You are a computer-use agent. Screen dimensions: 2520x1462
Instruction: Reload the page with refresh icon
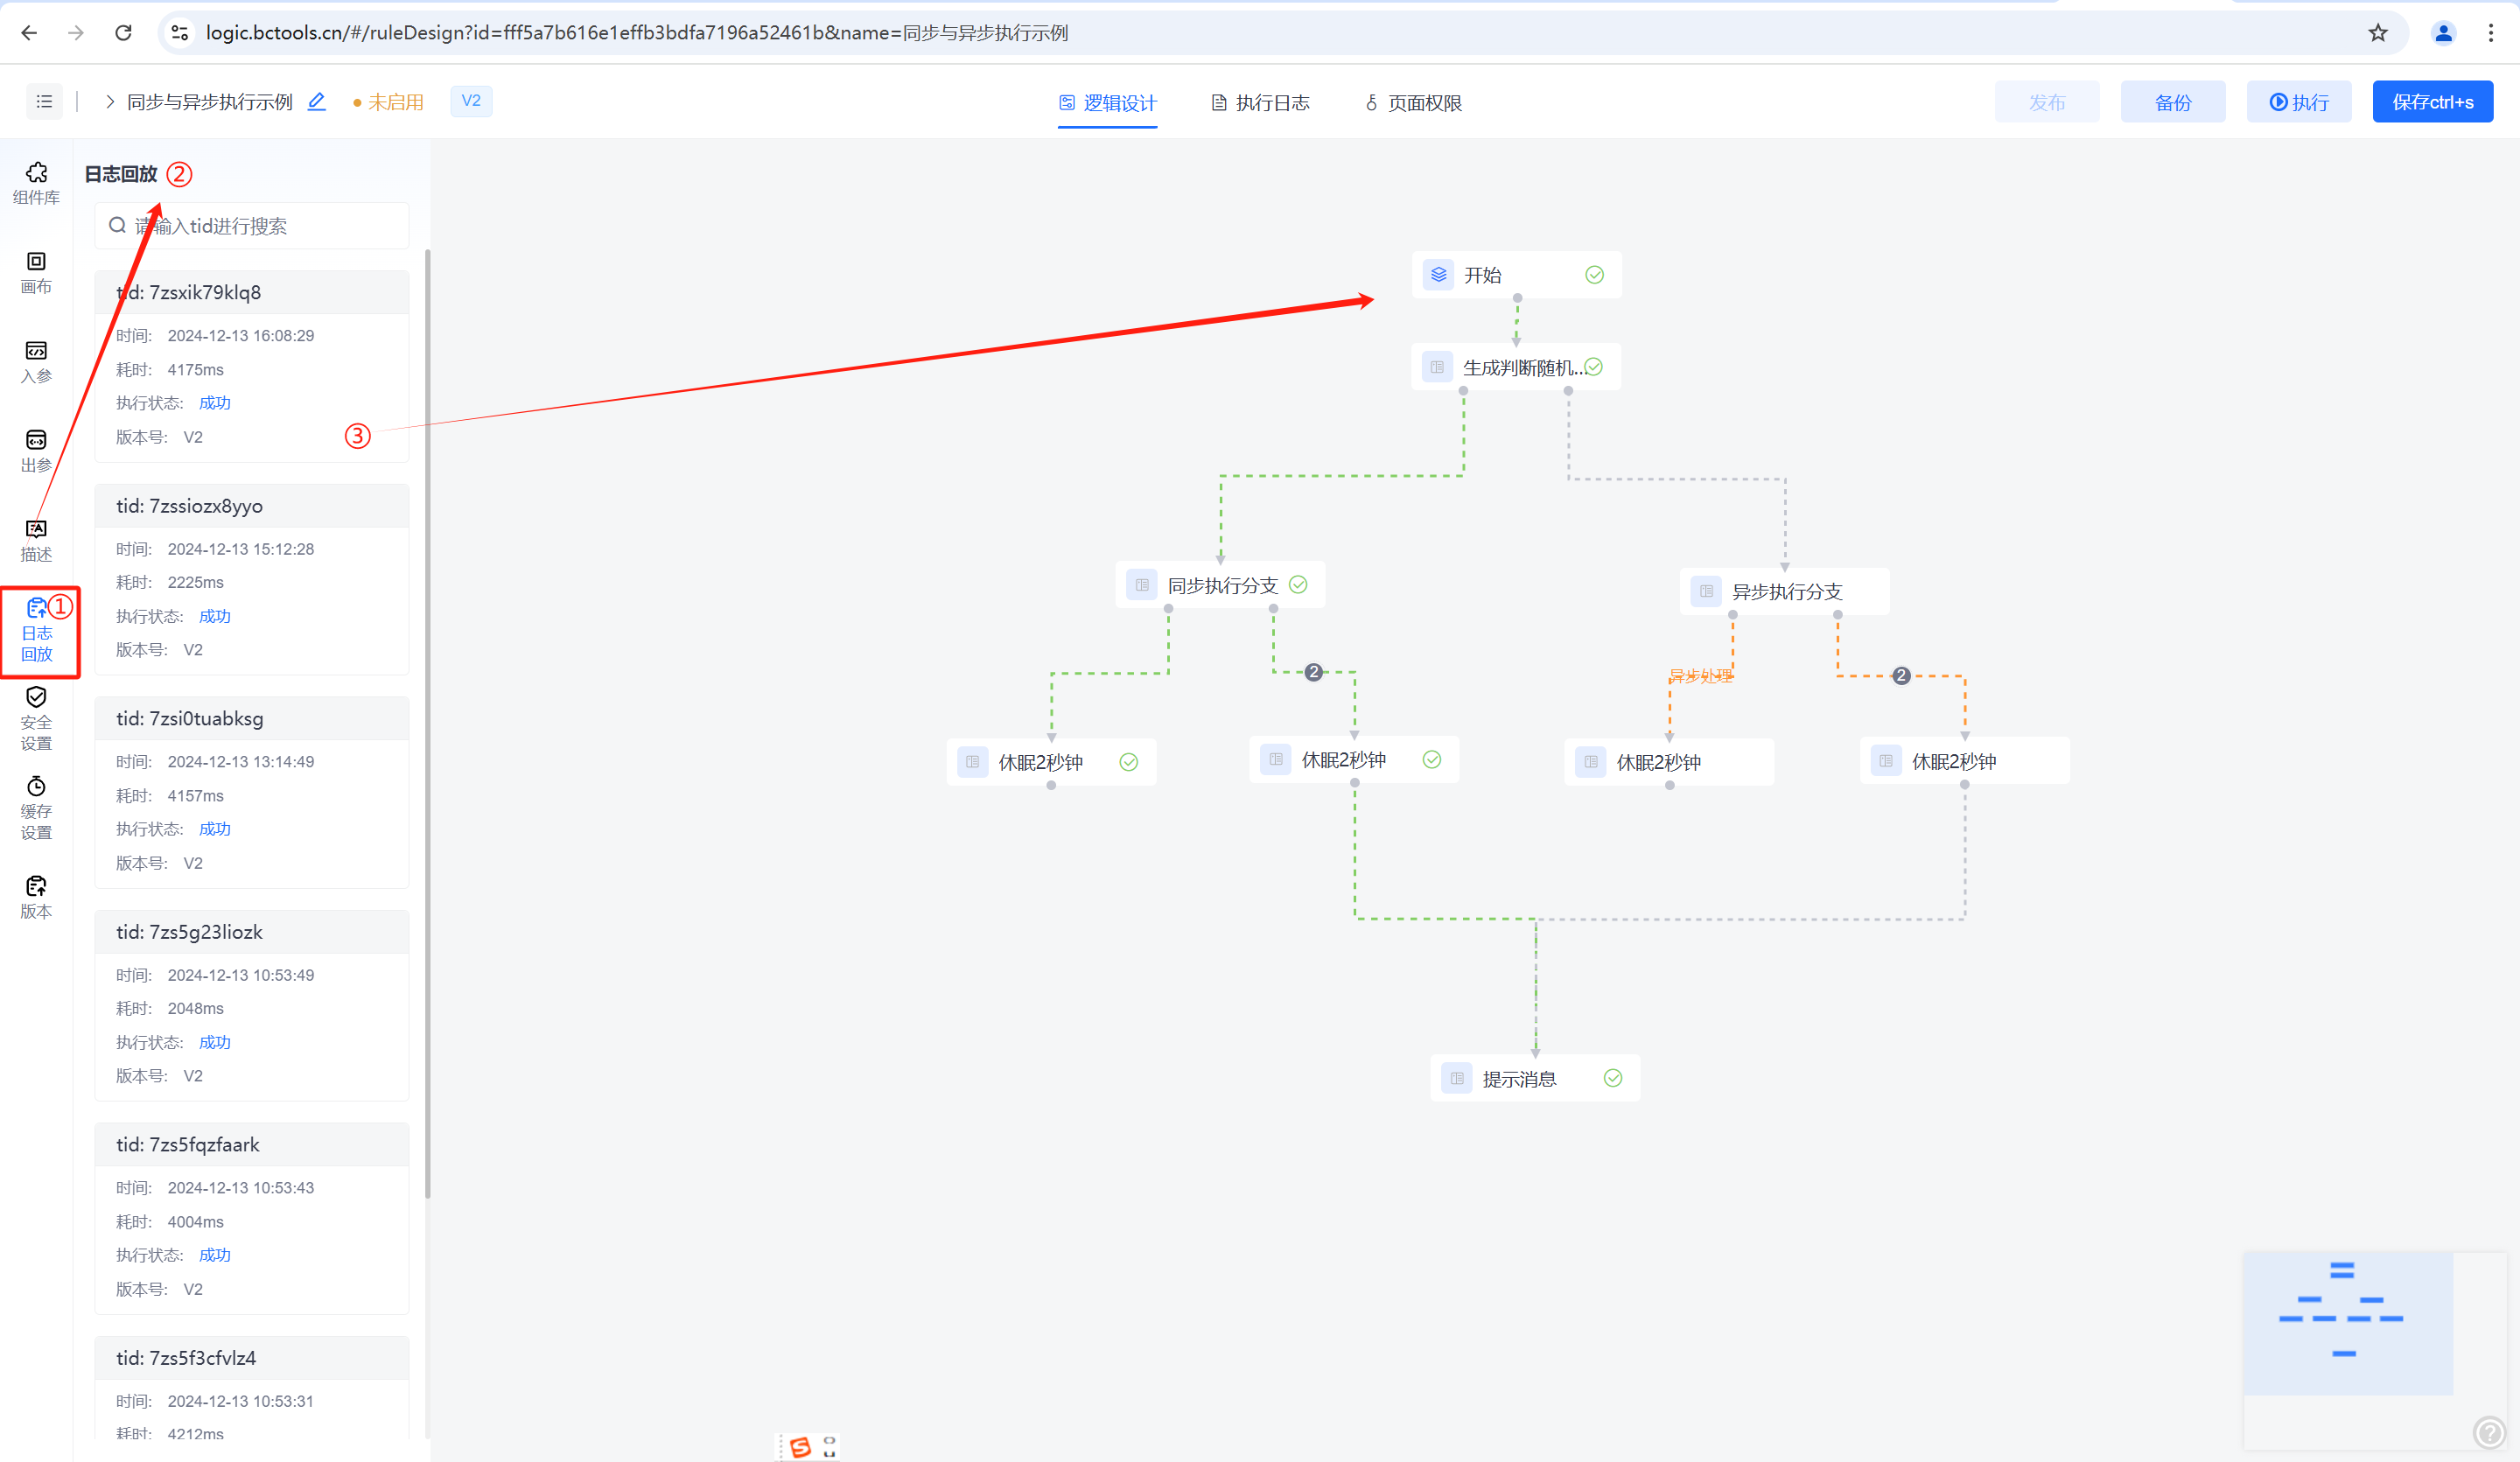(x=123, y=33)
